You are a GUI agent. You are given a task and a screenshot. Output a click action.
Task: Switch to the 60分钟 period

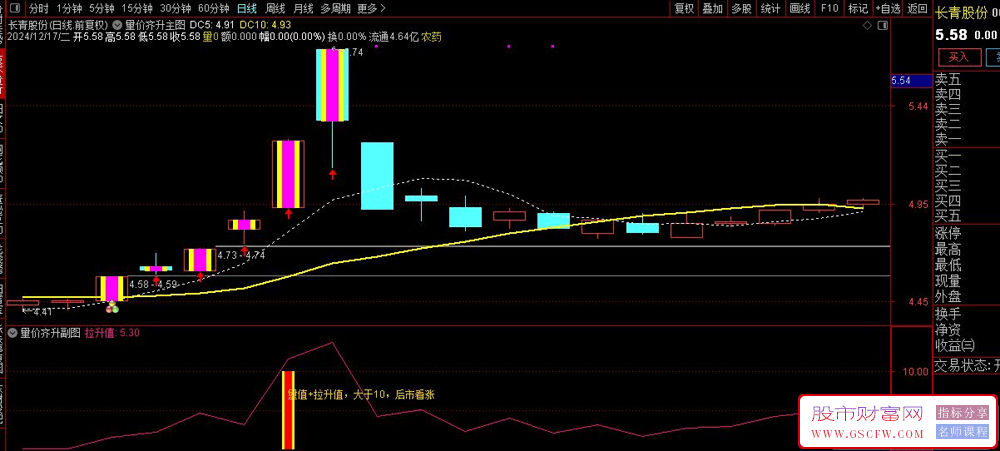(x=213, y=9)
